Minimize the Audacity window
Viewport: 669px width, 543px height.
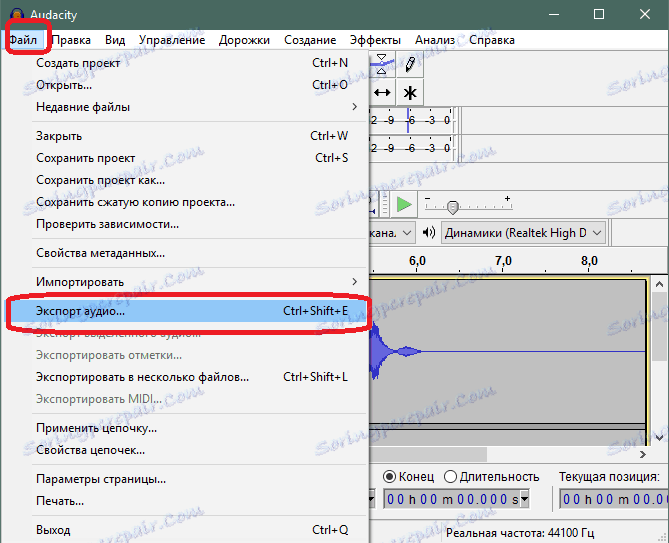coord(554,15)
